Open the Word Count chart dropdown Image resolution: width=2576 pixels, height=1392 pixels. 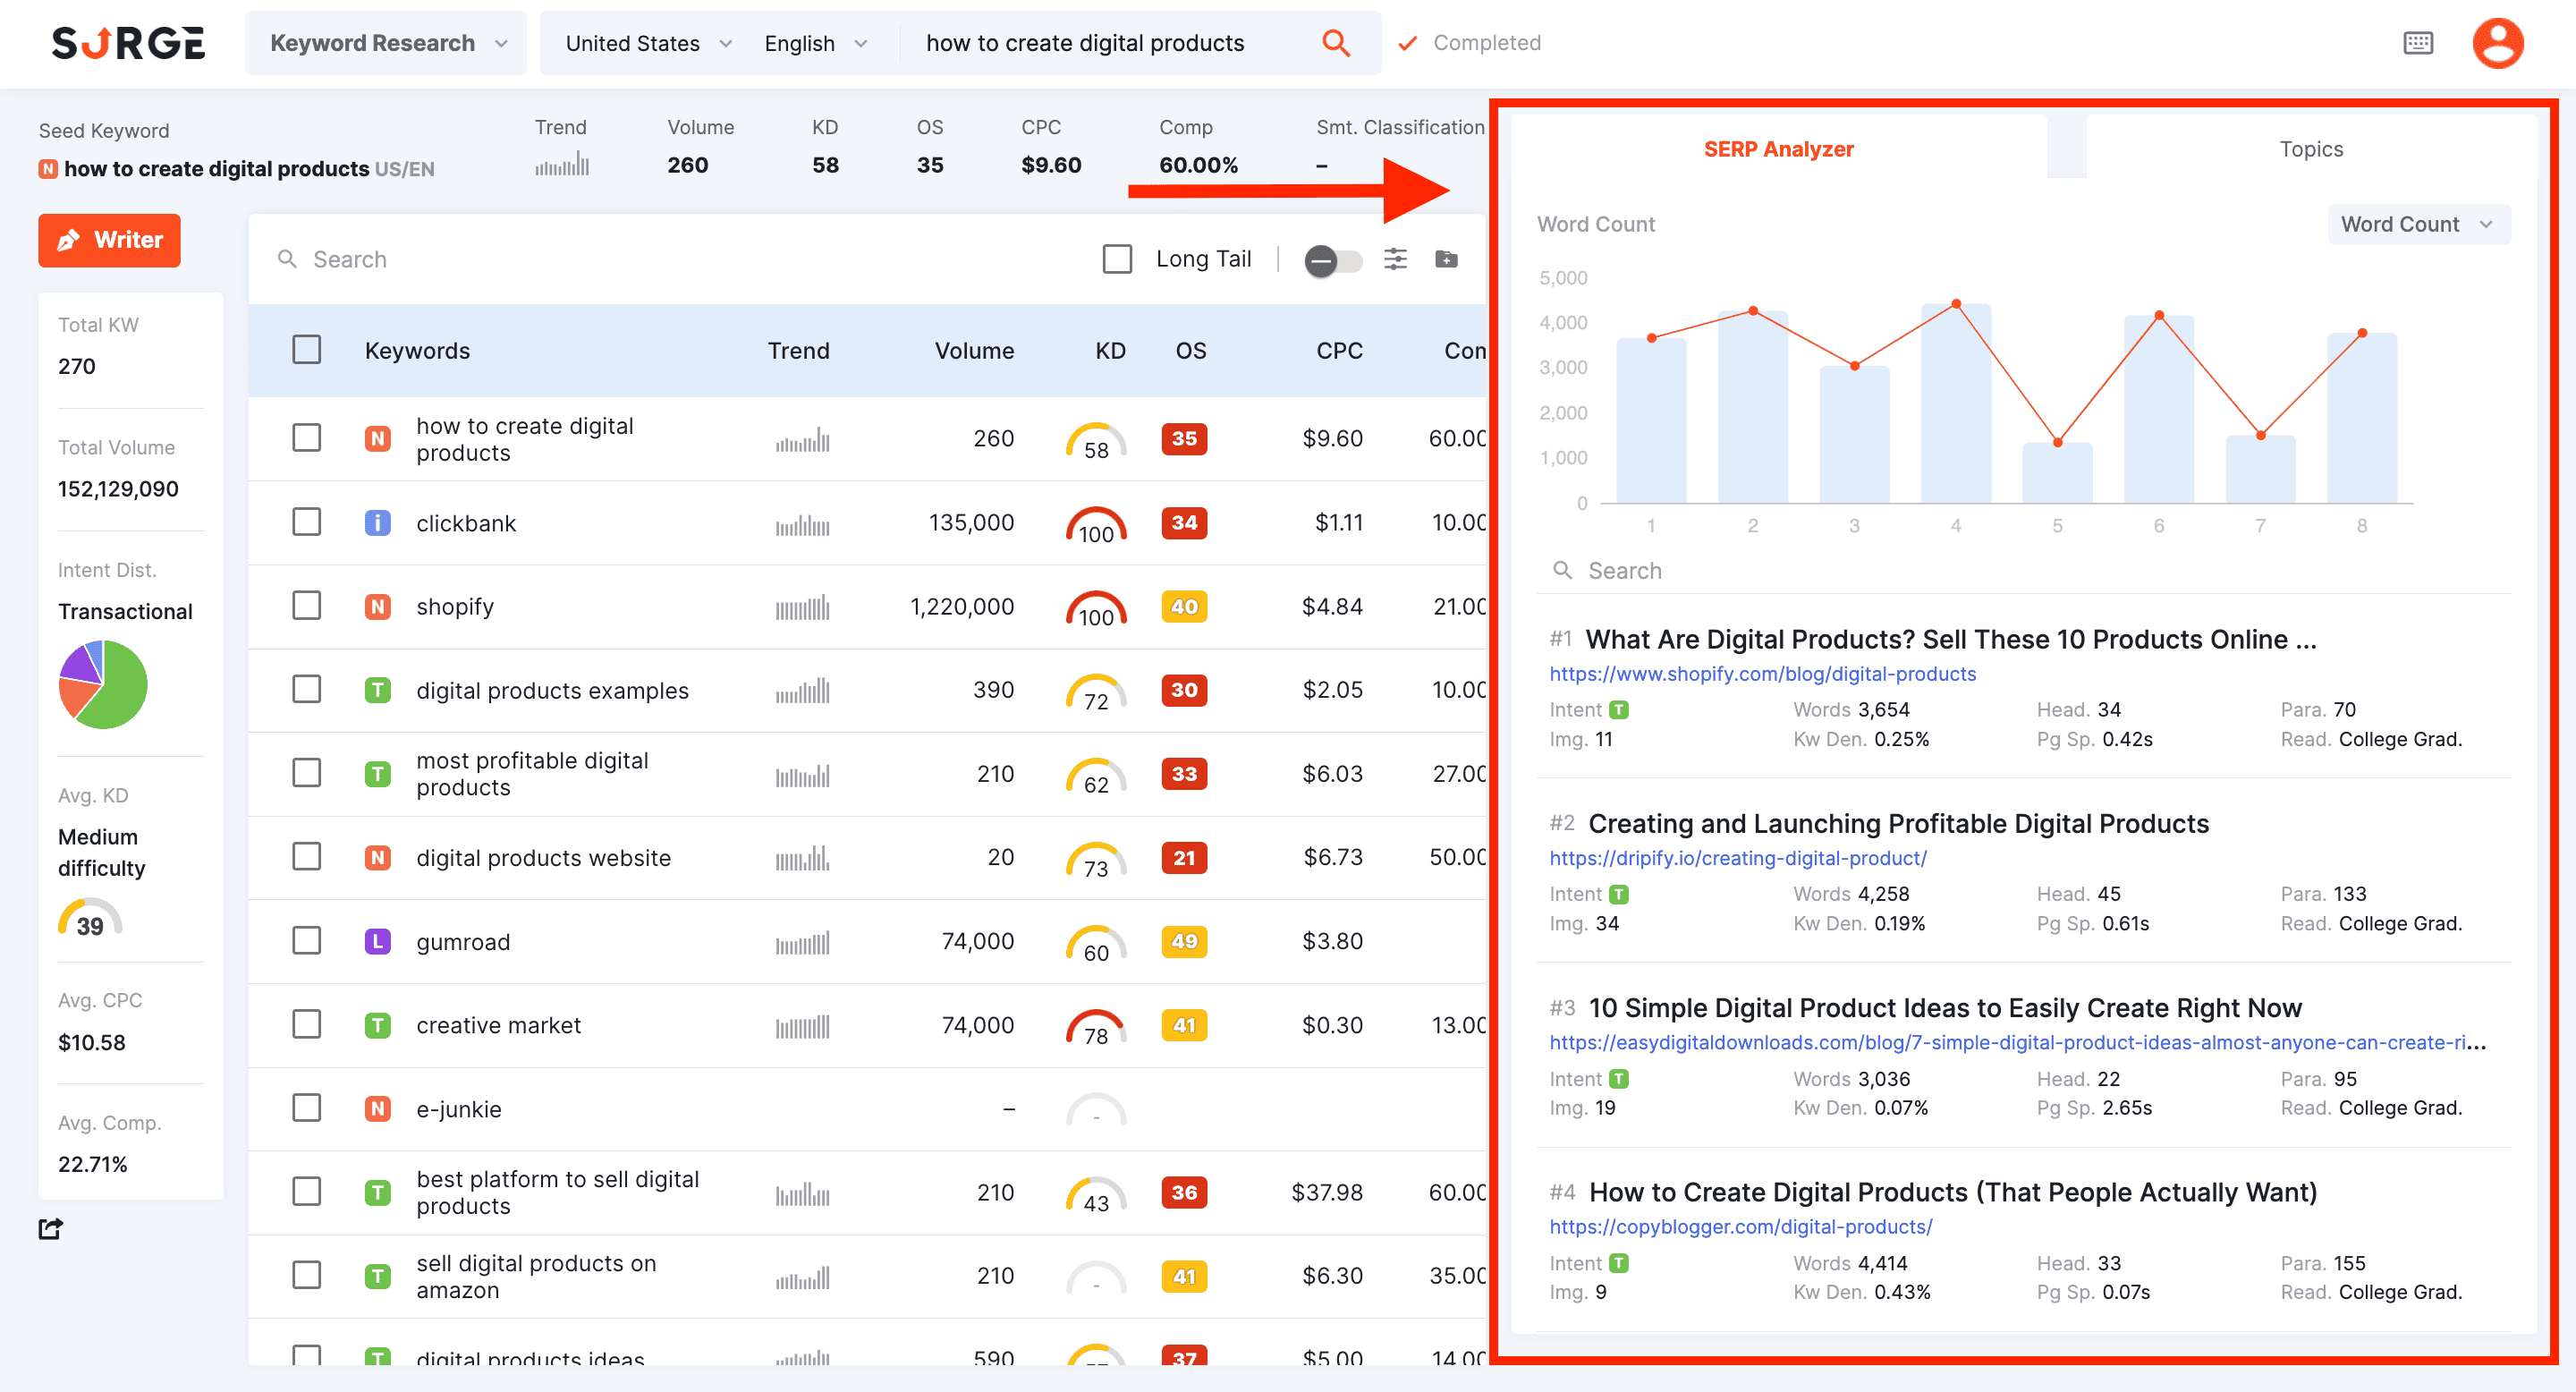click(x=2417, y=224)
